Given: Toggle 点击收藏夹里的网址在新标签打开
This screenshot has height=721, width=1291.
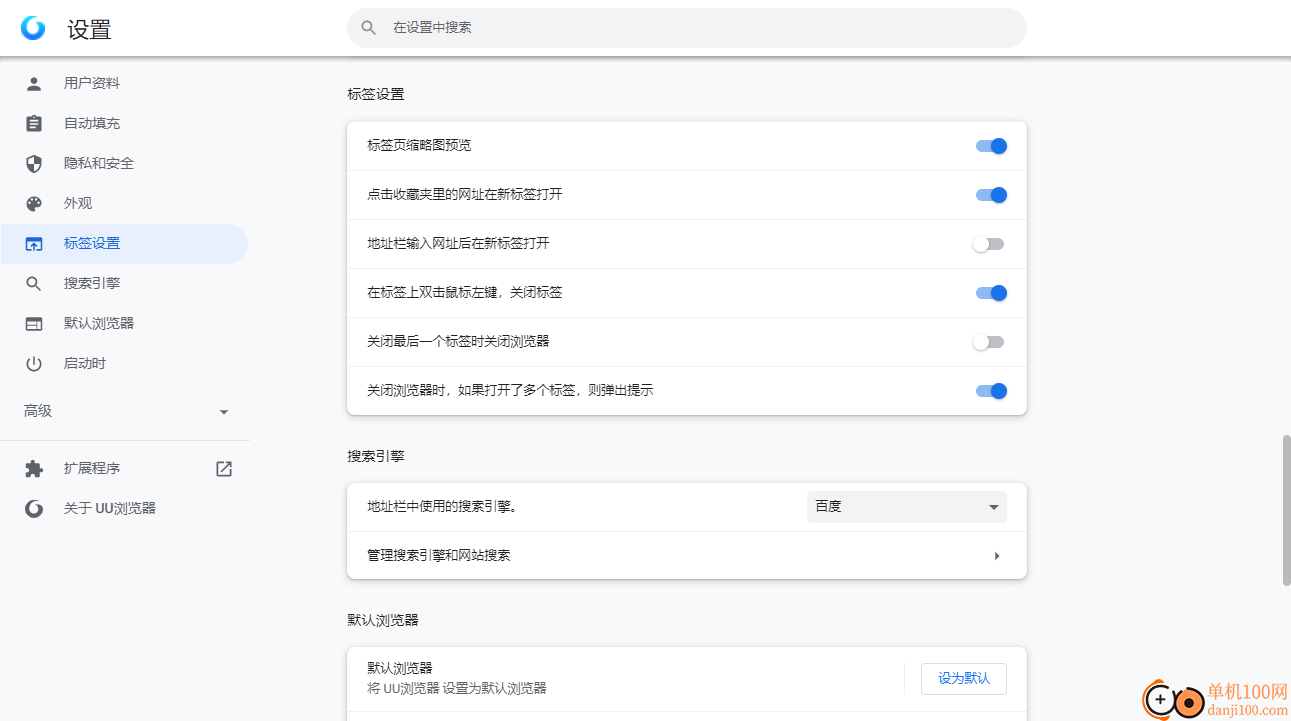Looking at the screenshot, I should point(991,195).
